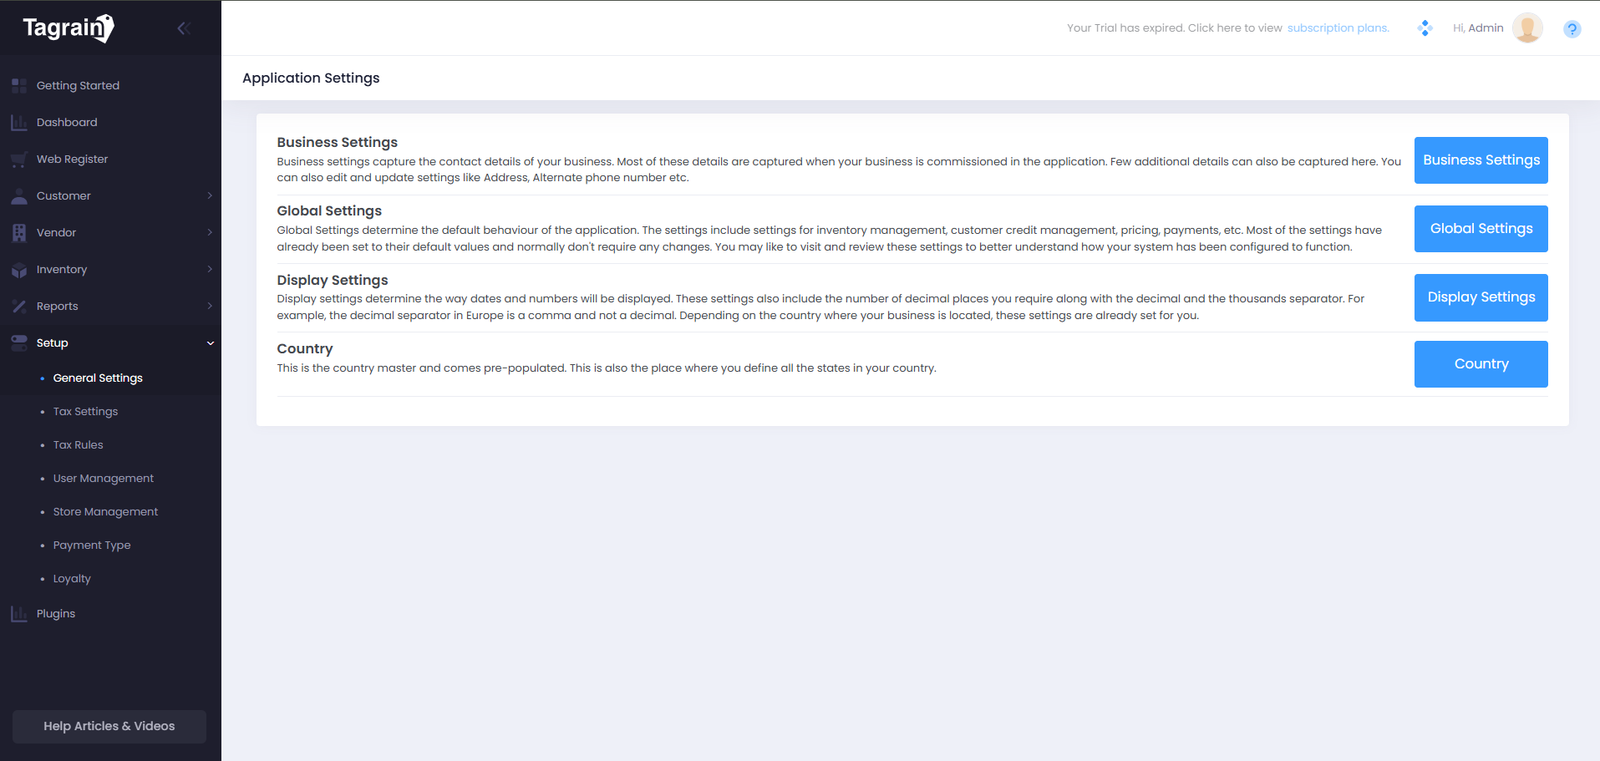
Task: Go to Store Management submenu item
Action: pos(105,512)
